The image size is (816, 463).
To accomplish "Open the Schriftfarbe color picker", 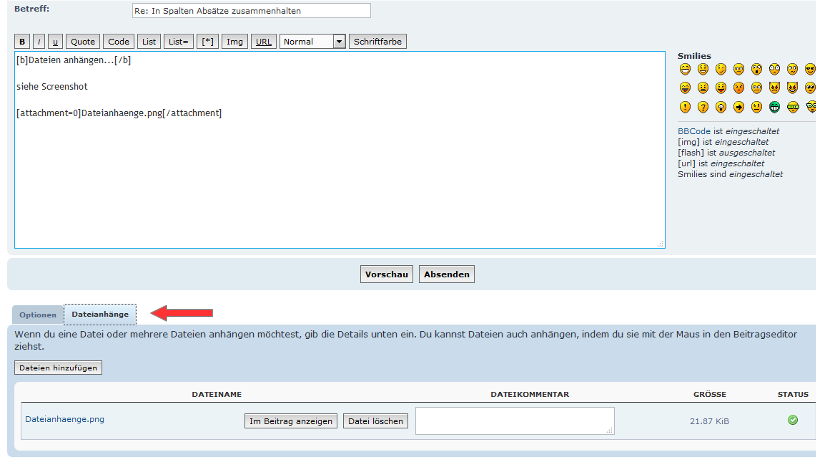I will pyautogui.click(x=378, y=42).
